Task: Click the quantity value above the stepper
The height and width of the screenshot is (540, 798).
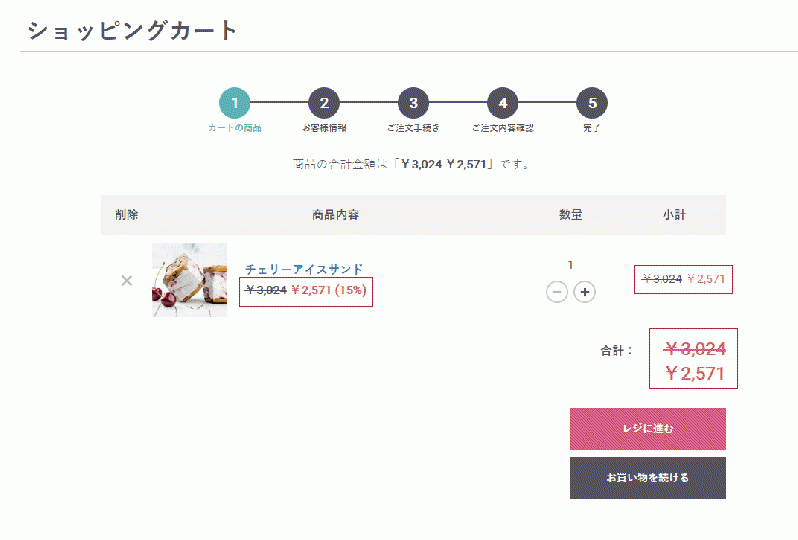Action: [571, 265]
